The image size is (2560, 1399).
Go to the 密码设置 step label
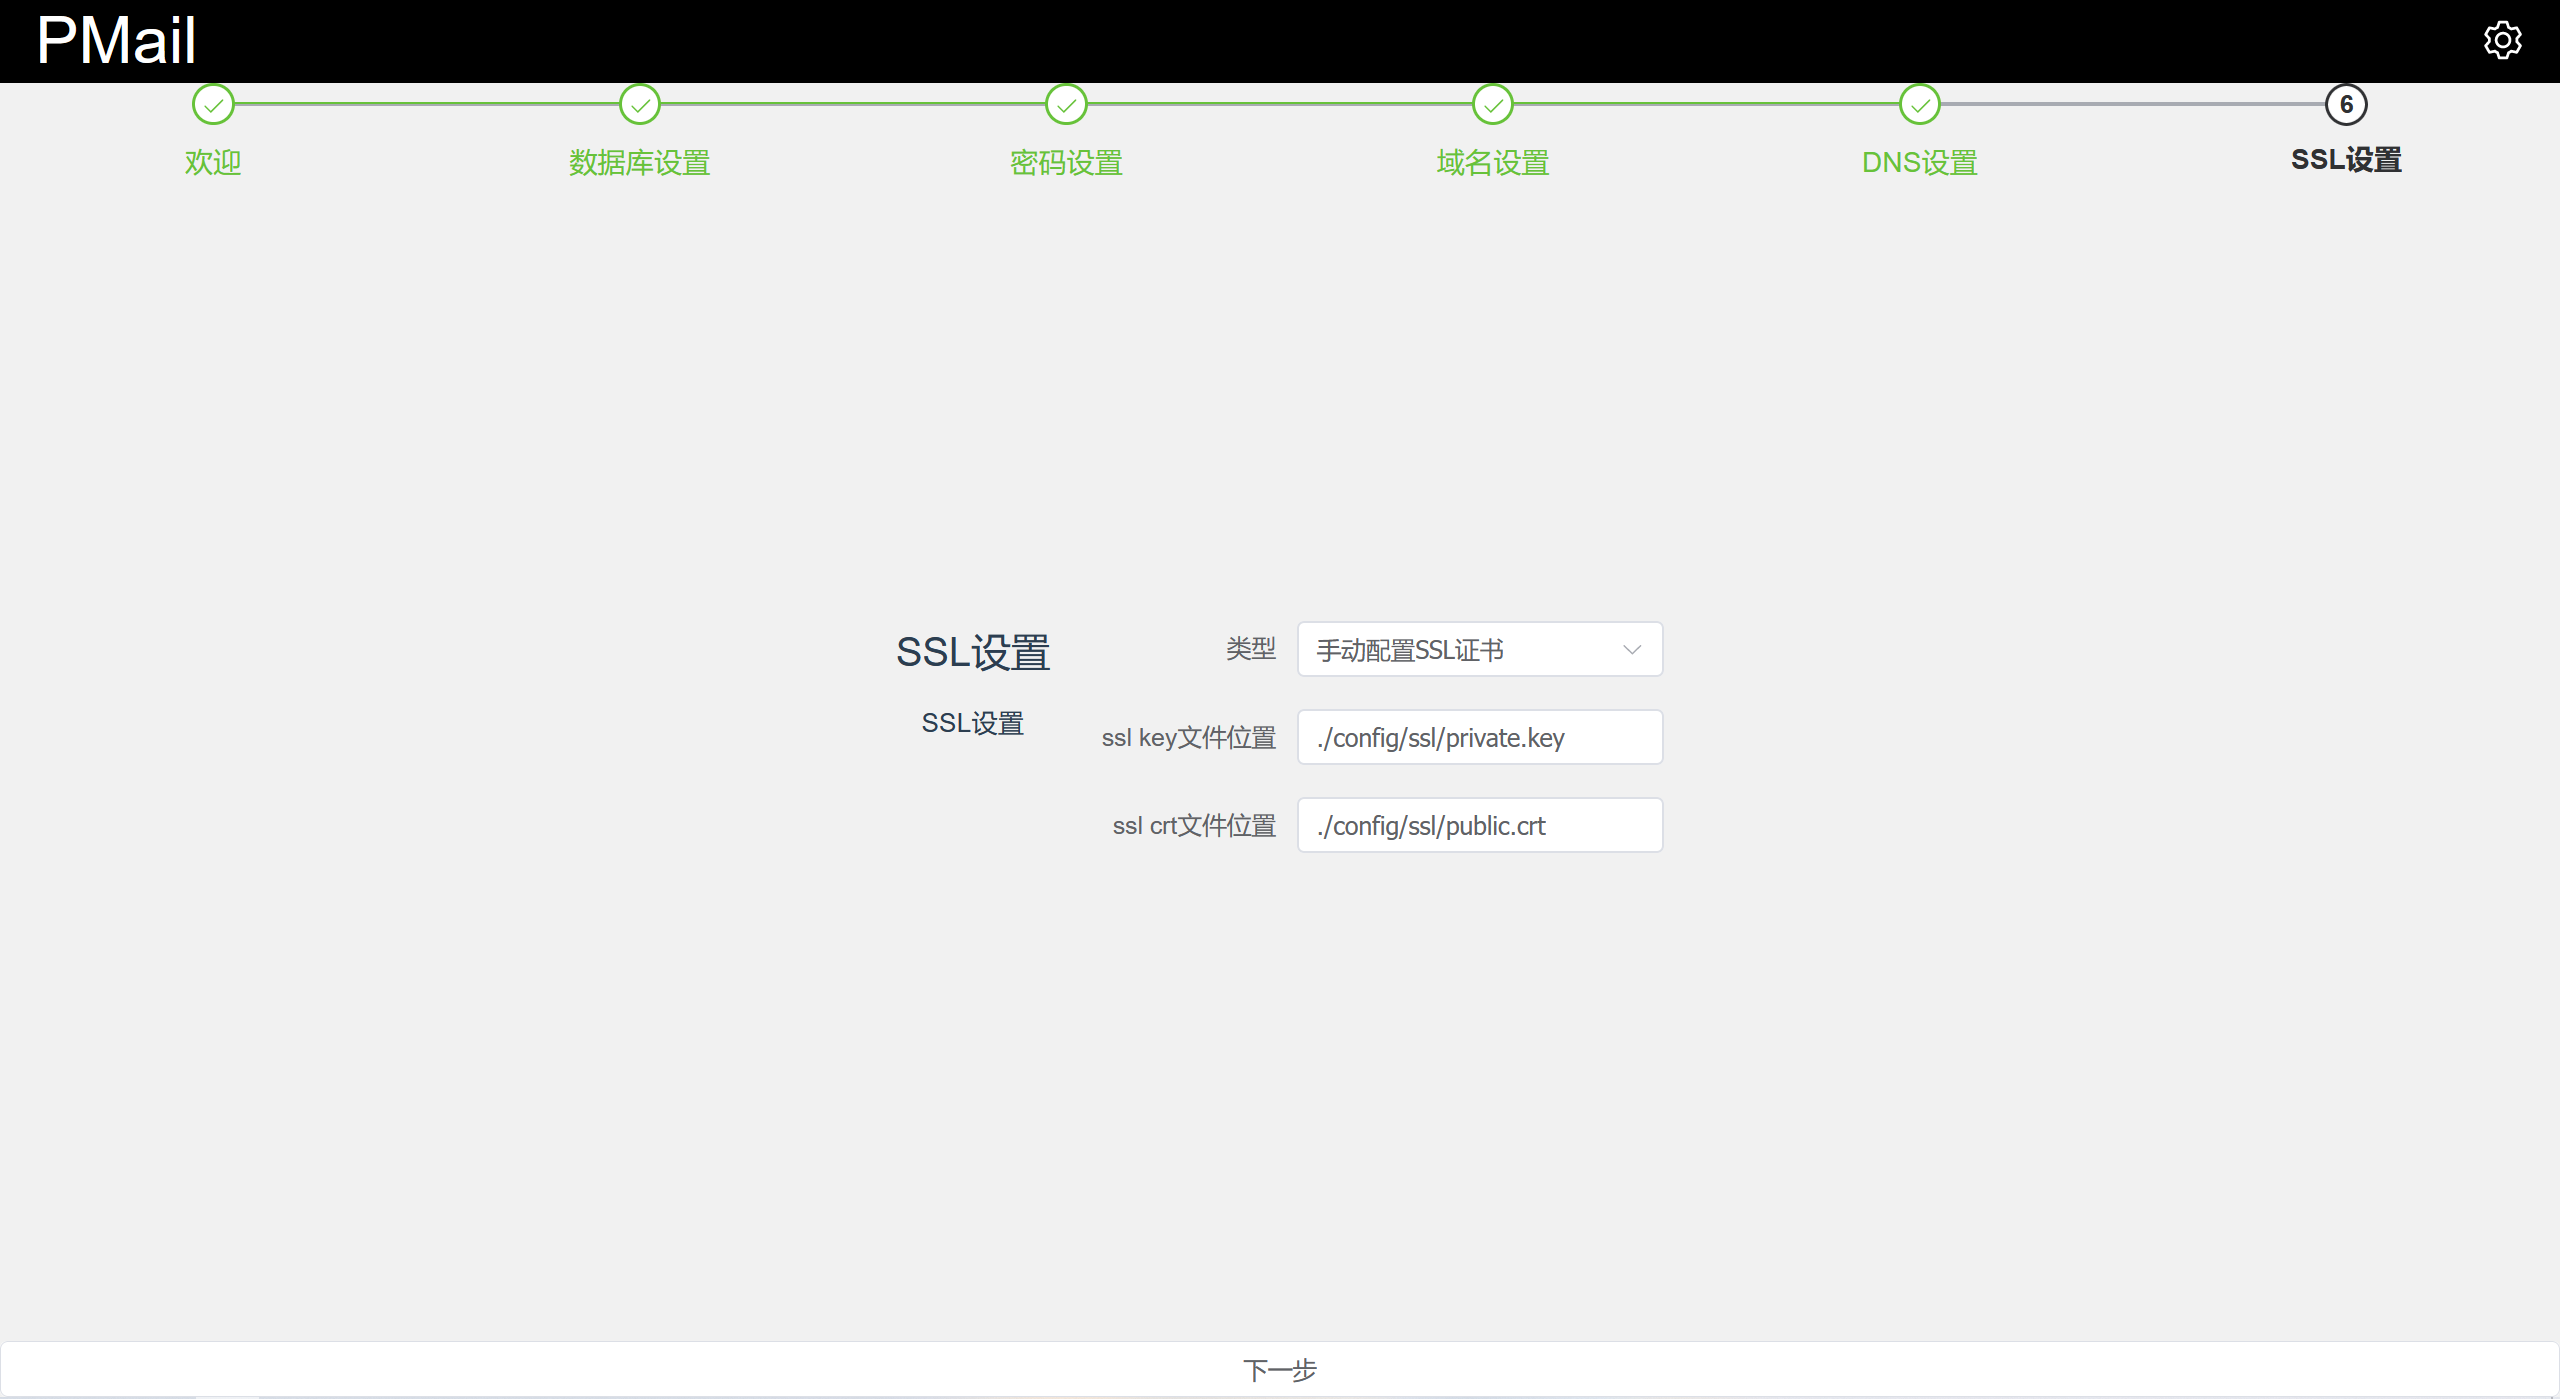(1066, 162)
